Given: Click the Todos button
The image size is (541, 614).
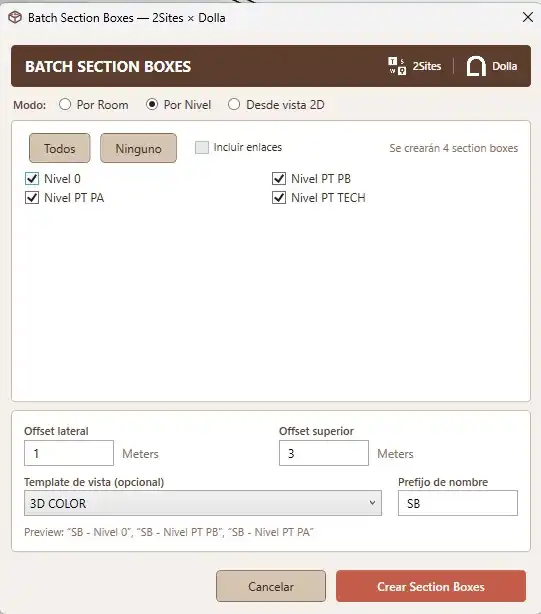Looking at the screenshot, I should click(x=60, y=148).
